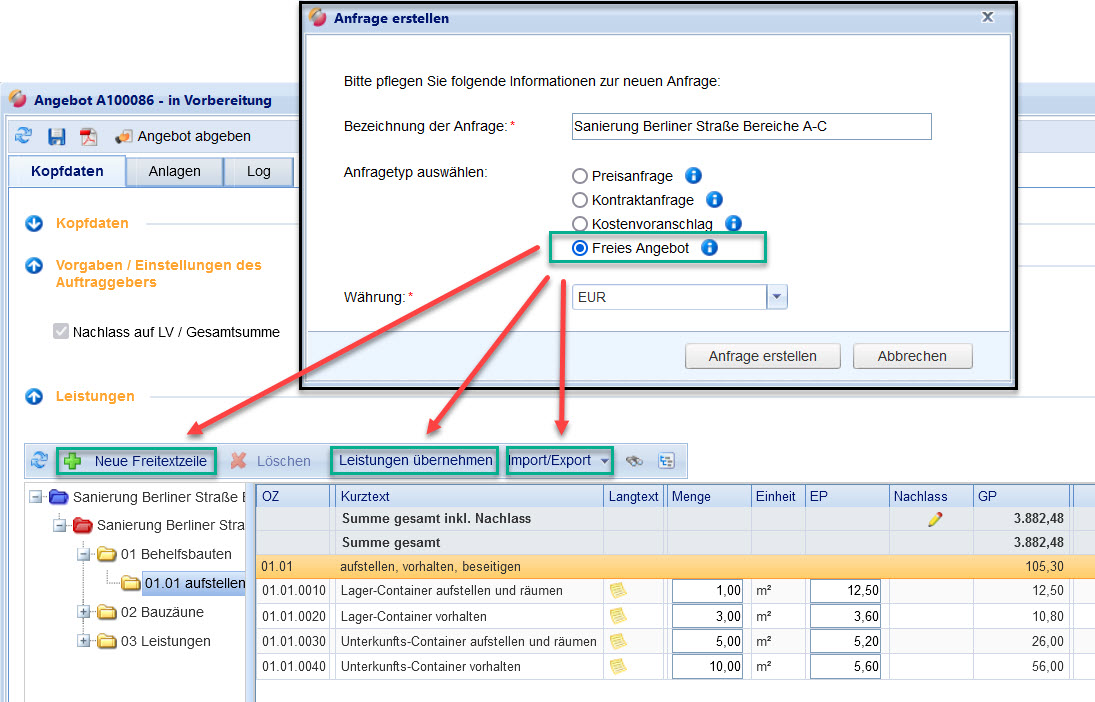Open Langtext note for Lager-Container vorhalten
1095x702 pixels.
point(618,616)
